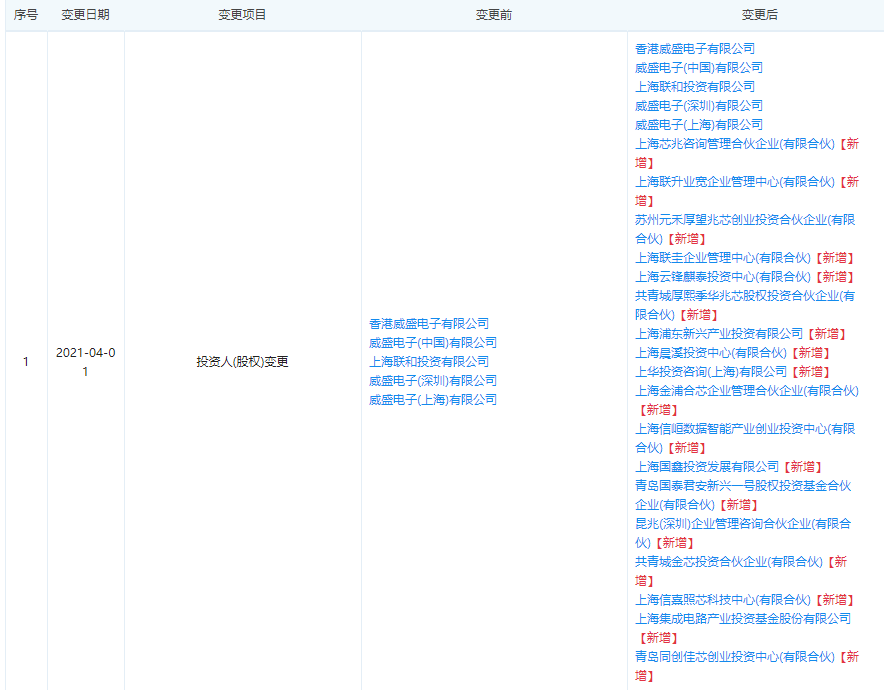Open the 共青城厚熙季华兆芯股权投资合伙企业 link
The height and width of the screenshot is (690, 884).
click(x=745, y=305)
